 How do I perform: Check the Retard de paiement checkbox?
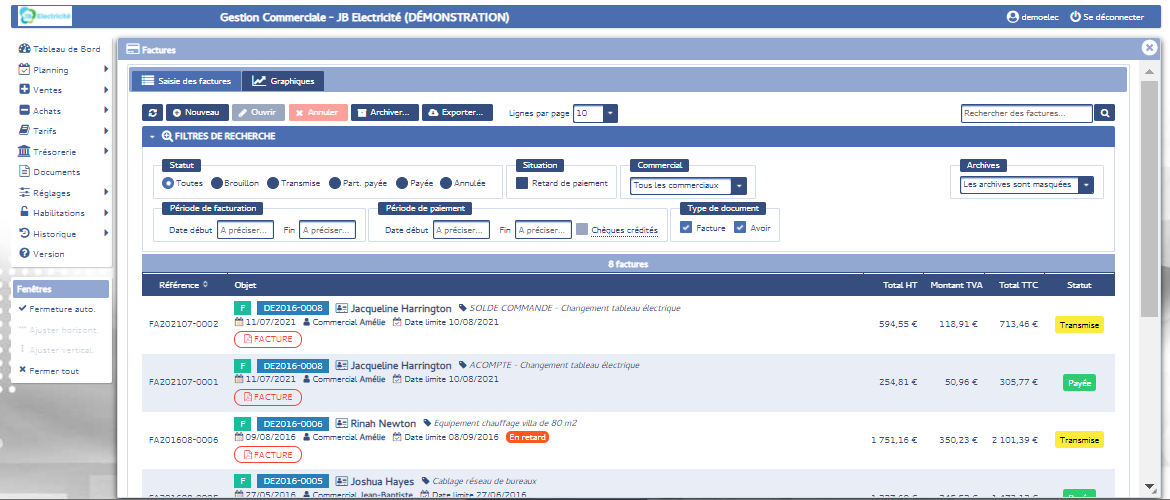click(x=522, y=183)
